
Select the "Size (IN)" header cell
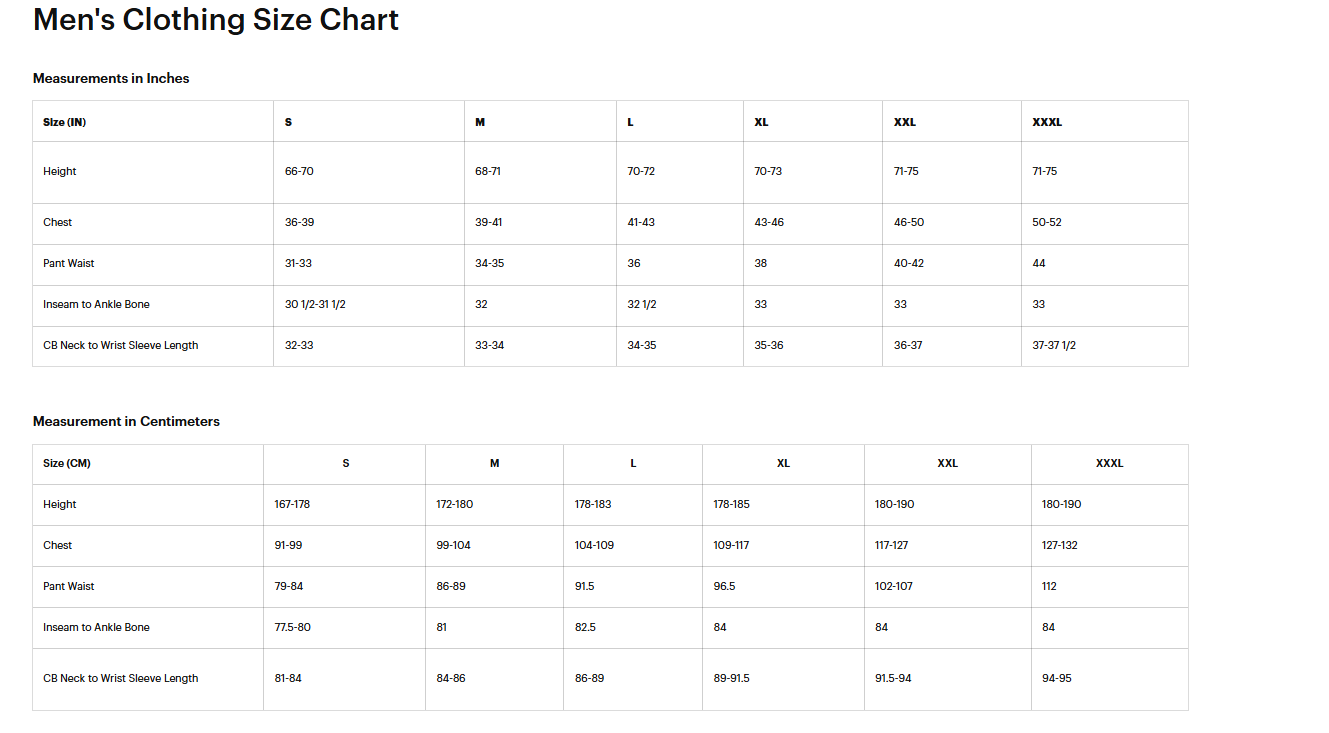[x=65, y=122]
